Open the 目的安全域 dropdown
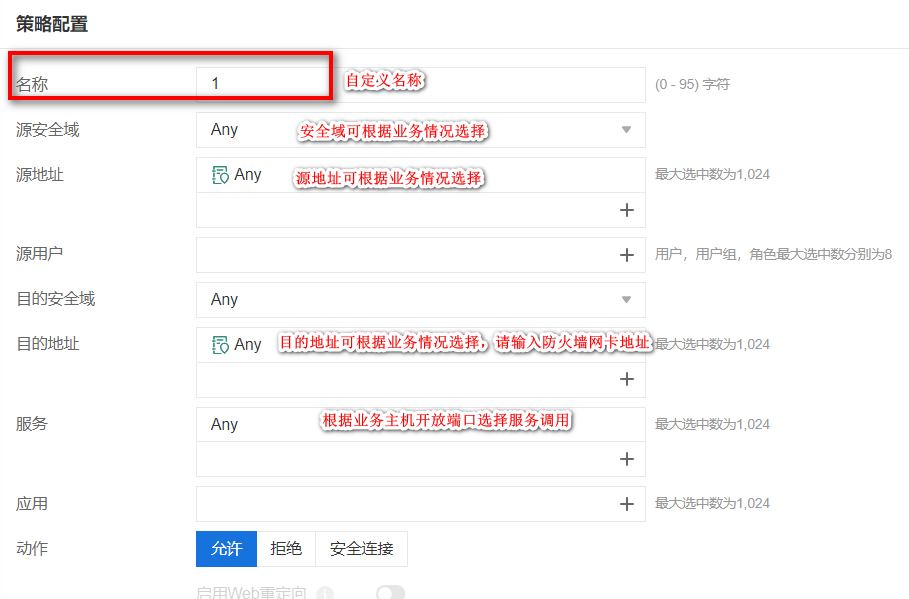This screenshot has width=909, height=599. click(x=627, y=299)
